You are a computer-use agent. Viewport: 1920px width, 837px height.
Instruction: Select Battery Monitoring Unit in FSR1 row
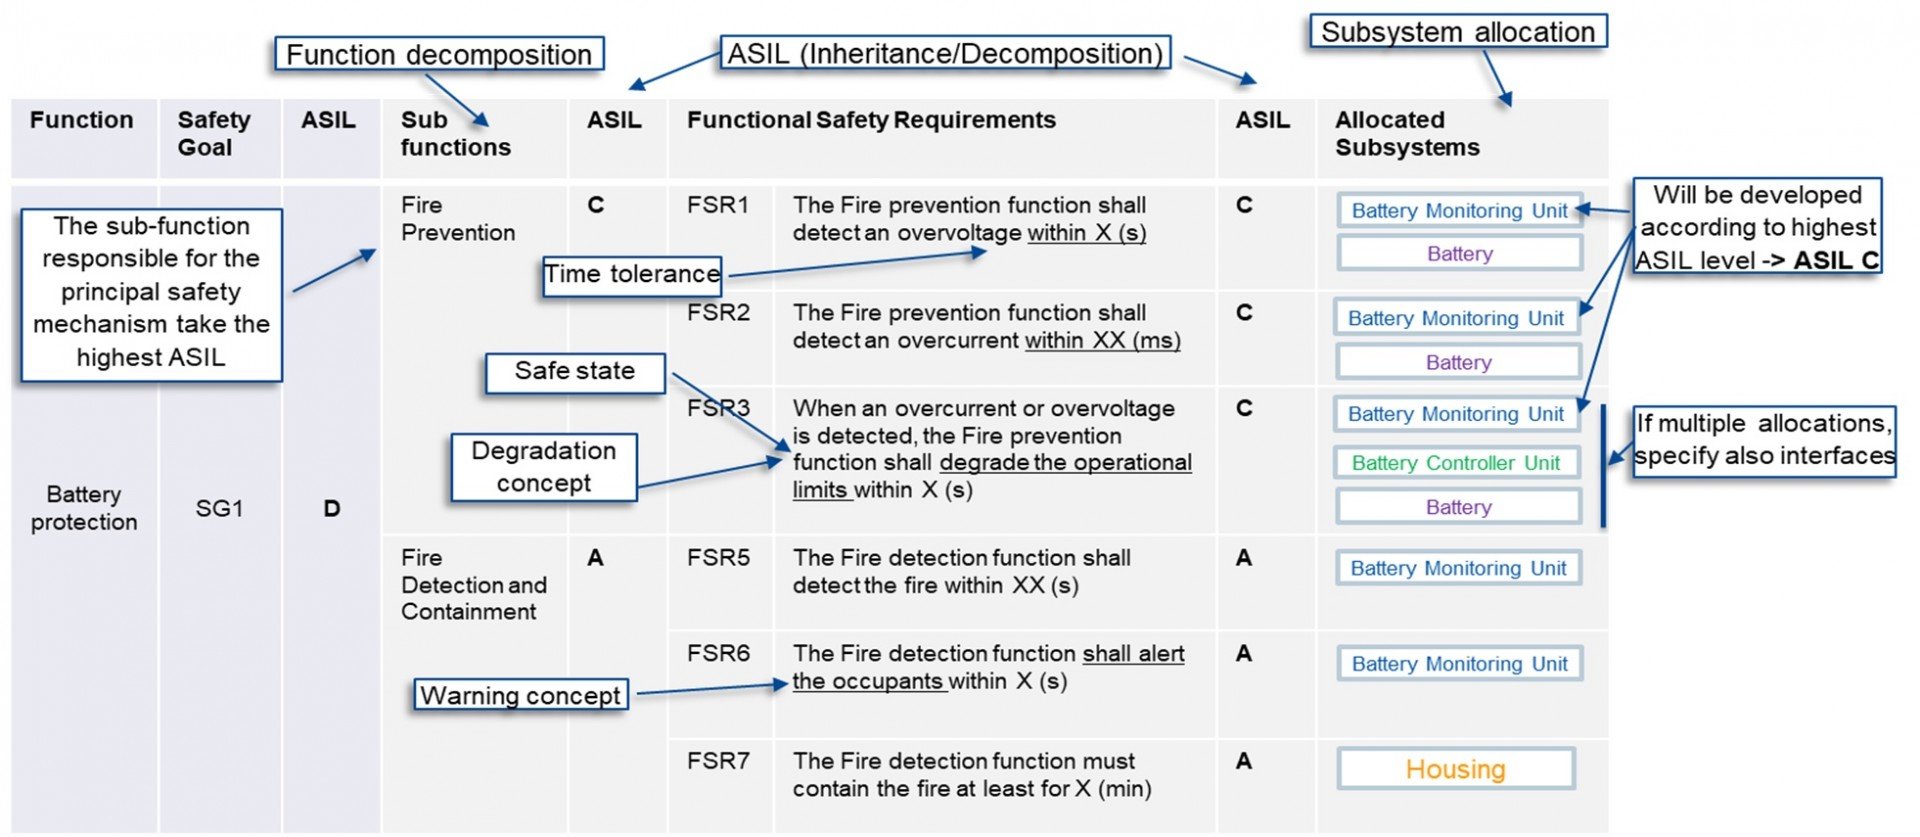pos(1459,211)
